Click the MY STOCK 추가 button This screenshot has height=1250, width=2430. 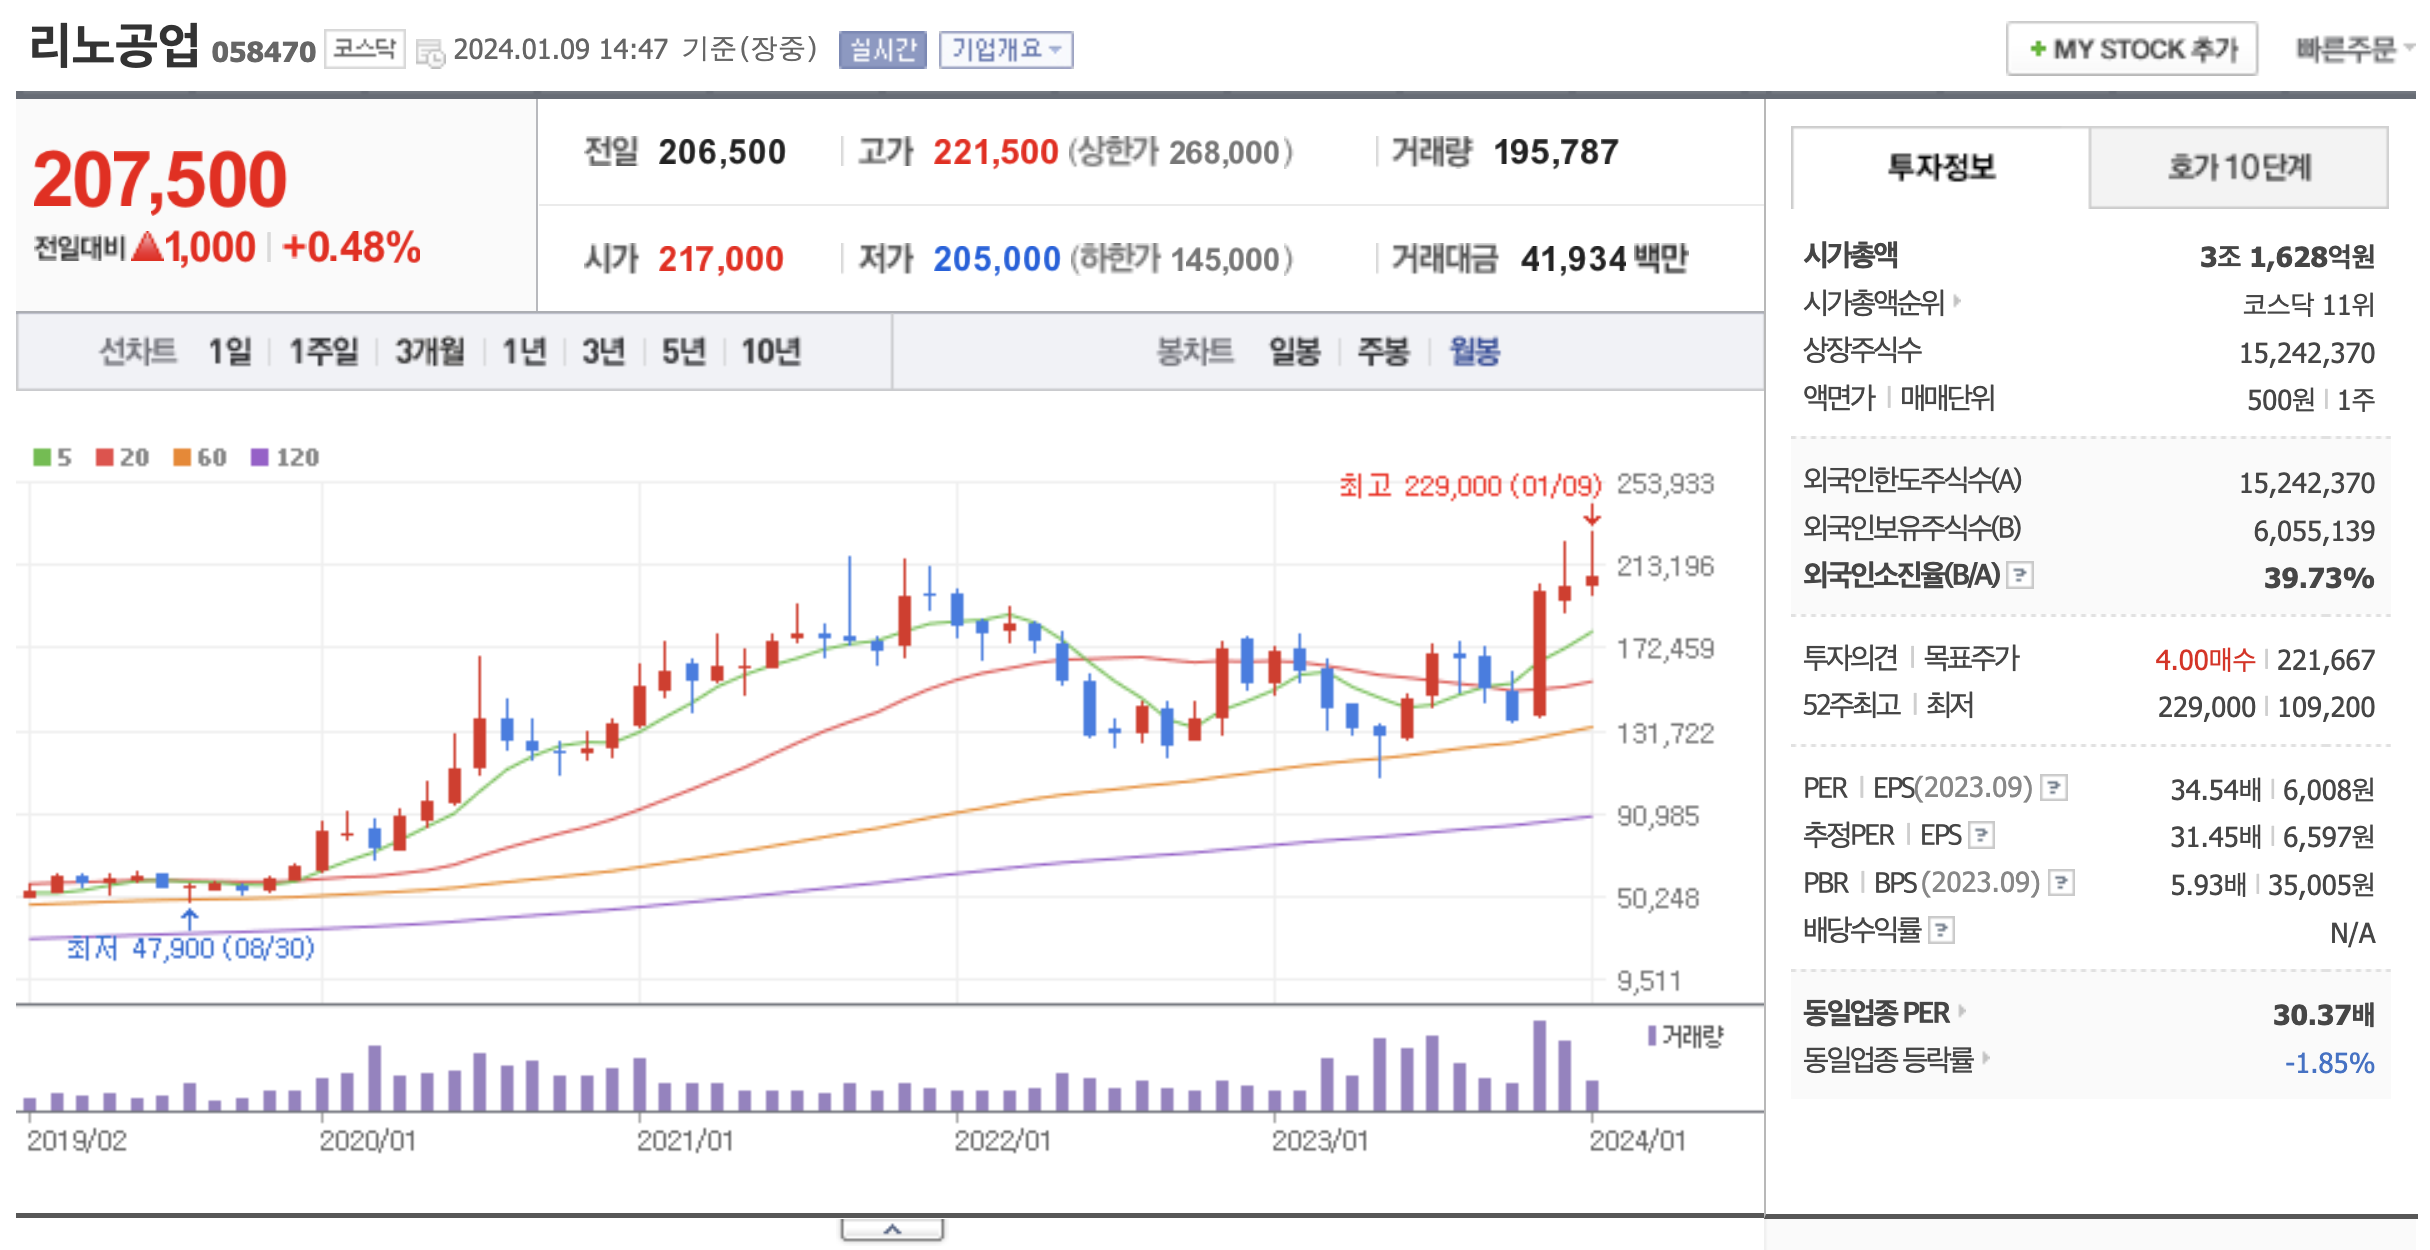tap(2131, 49)
